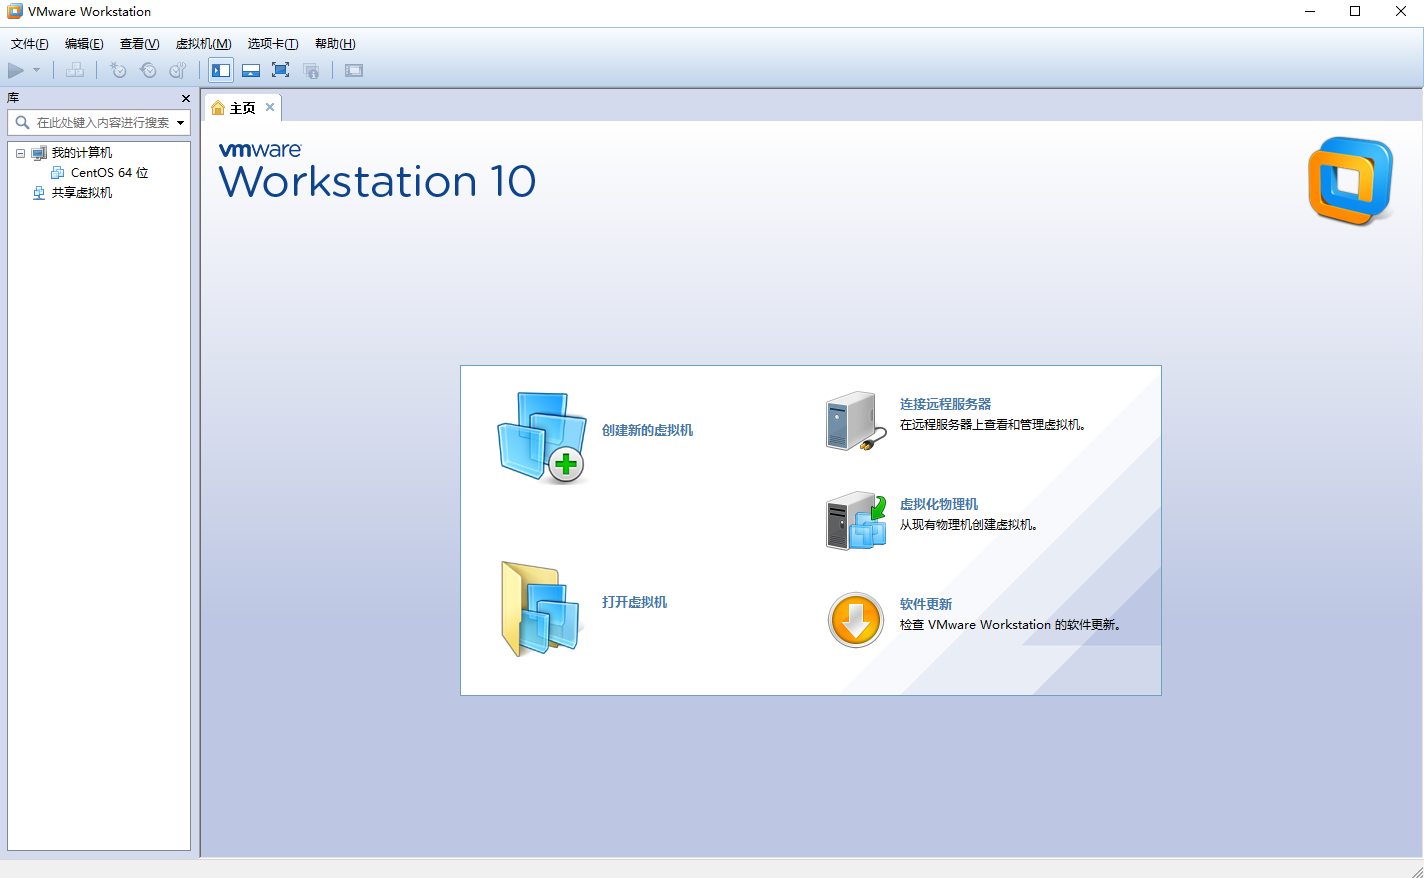1424x878 pixels.
Task: Click the send Ctrl+Alt+Del toolbar icon
Action: (x=75, y=70)
